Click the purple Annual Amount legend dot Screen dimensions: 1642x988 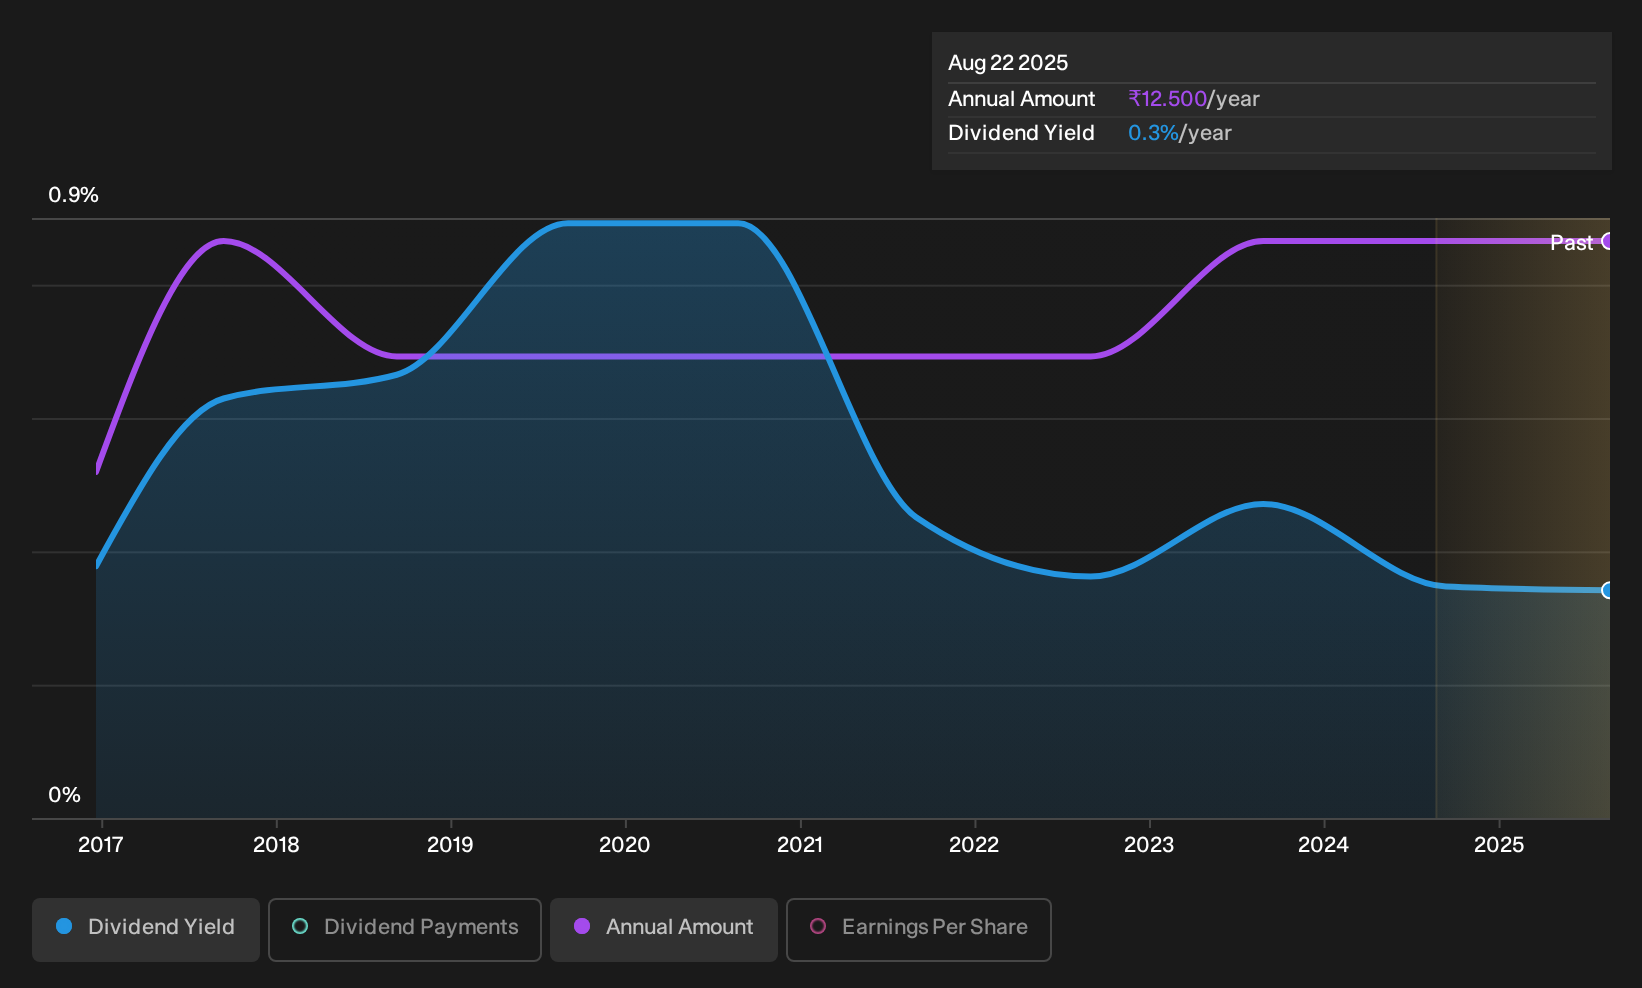(582, 927)
